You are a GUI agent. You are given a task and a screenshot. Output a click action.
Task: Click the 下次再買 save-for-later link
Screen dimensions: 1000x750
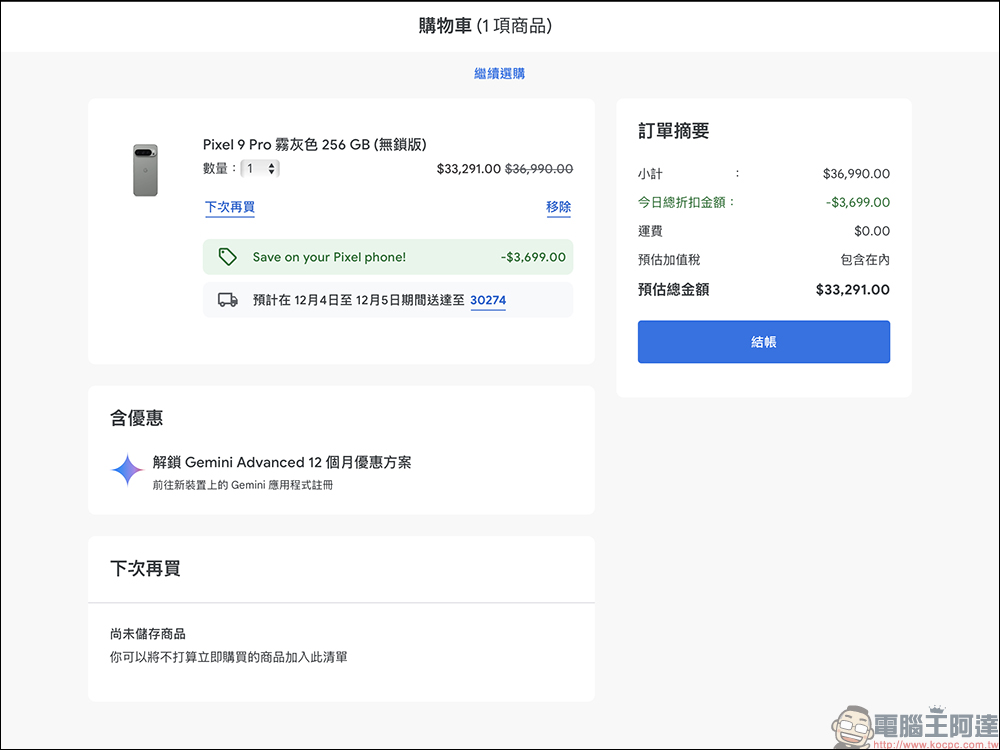(x=230, y=207)
